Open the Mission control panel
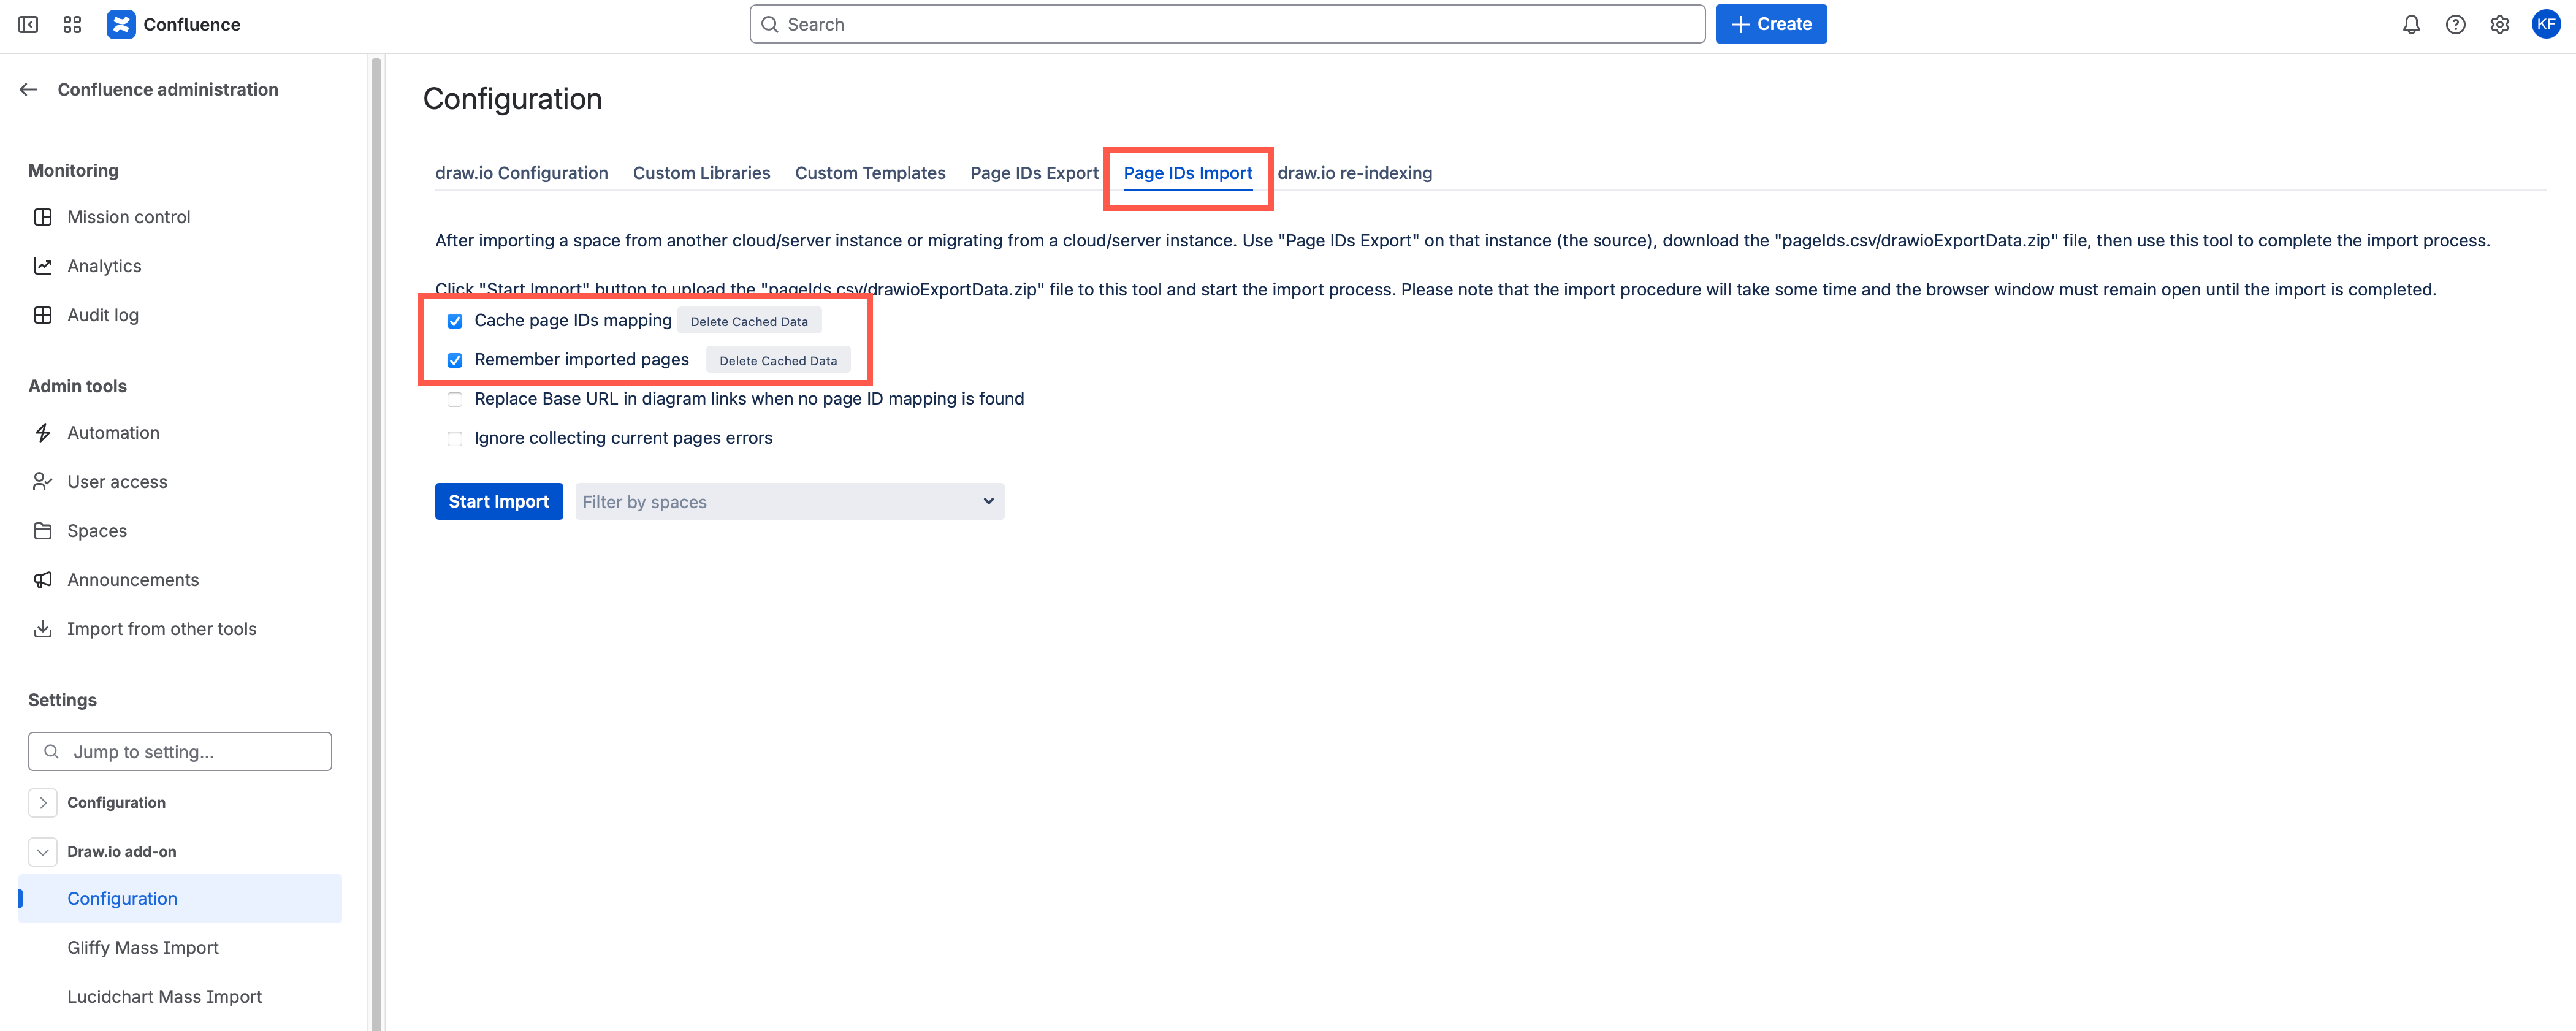 [128, 216]
